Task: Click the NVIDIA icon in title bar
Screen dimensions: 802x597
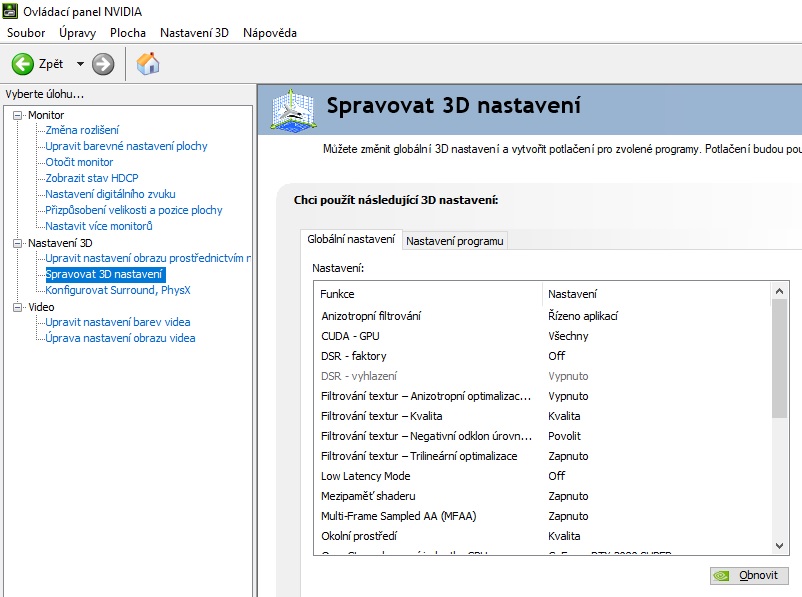Action: 9,11
